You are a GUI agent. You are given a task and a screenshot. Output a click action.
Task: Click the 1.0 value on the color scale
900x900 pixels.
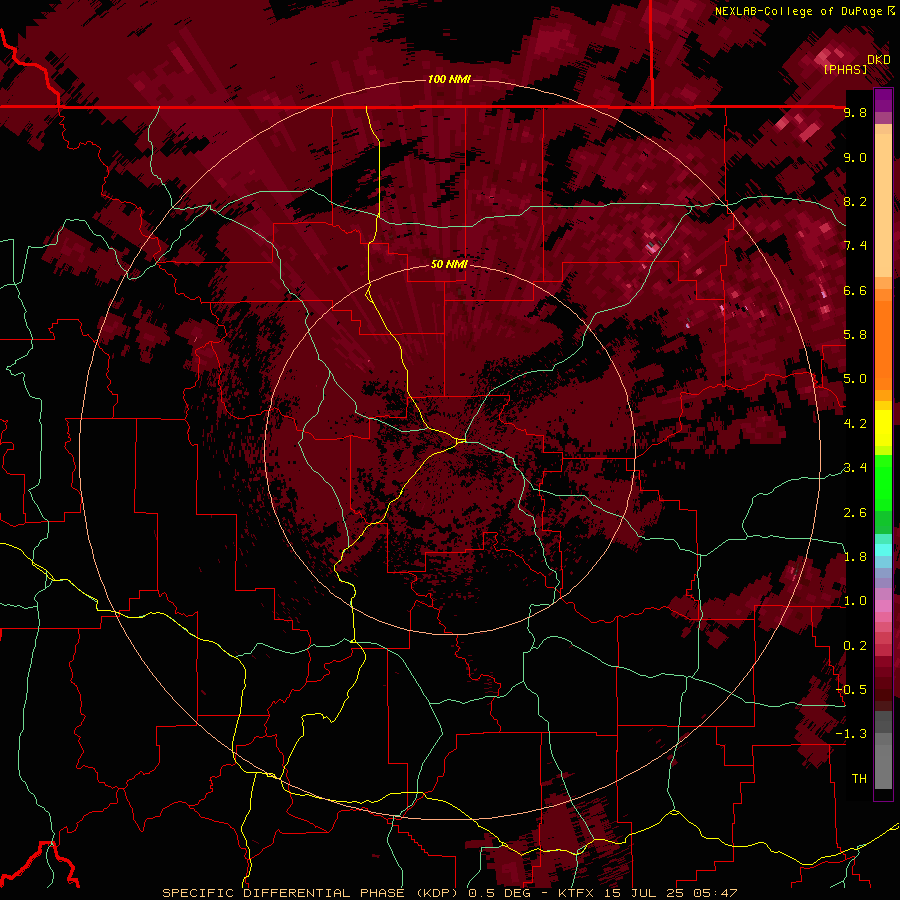coord(855,601)
